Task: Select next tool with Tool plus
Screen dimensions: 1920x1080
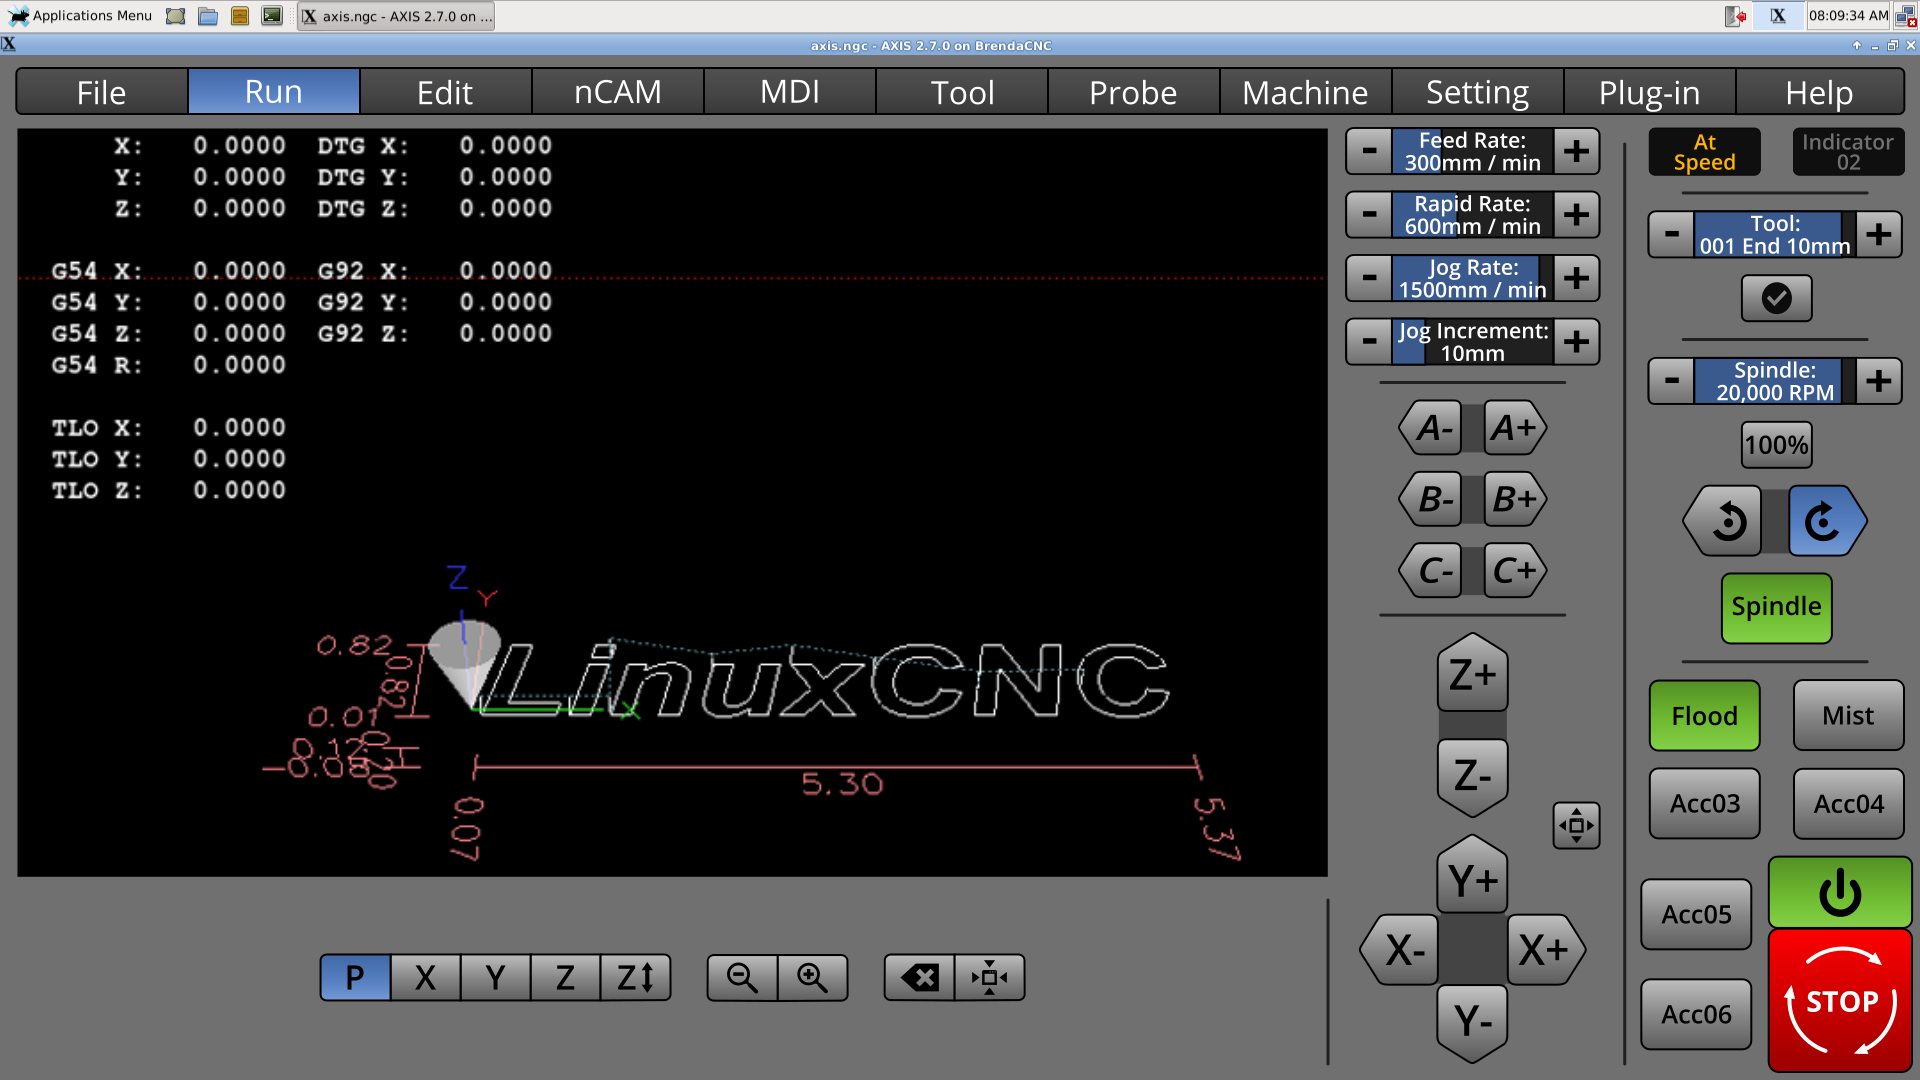Action: pyautogui.click(x=1879, y=235)
